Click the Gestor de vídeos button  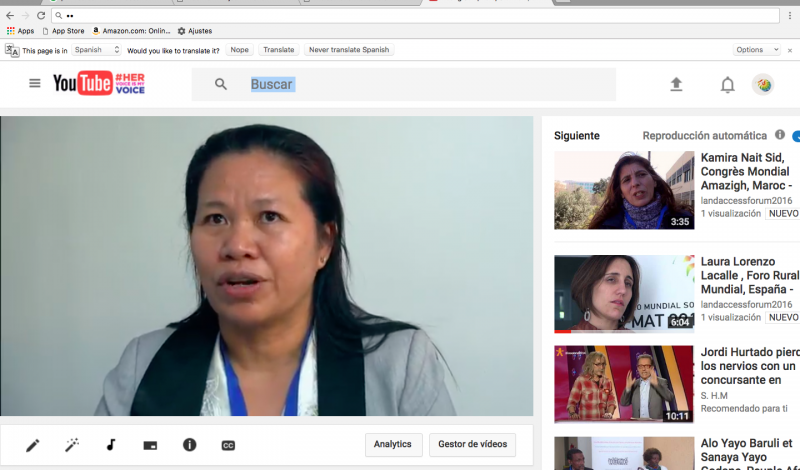click(472, 445)
